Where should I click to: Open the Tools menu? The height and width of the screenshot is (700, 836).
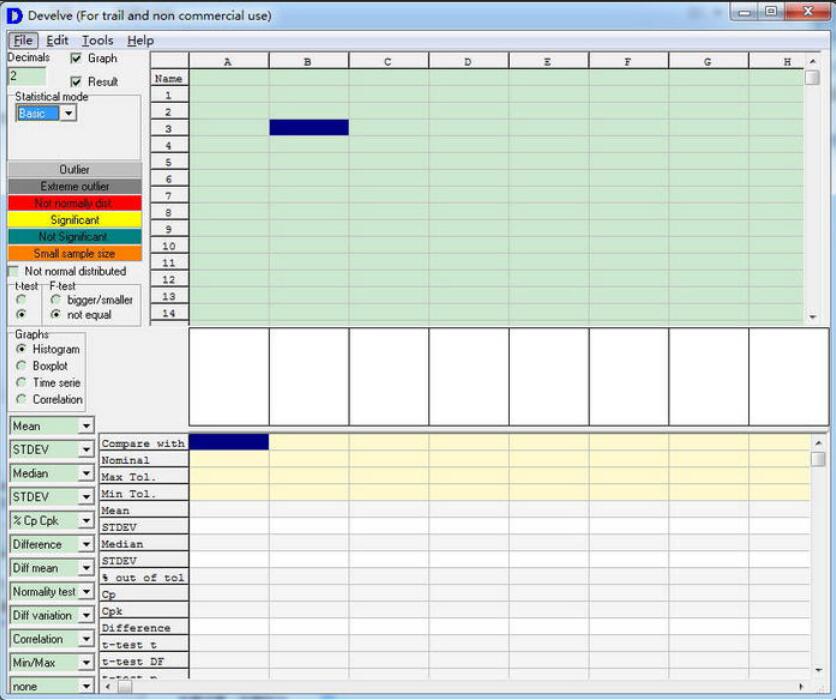(x=97, y=40)
